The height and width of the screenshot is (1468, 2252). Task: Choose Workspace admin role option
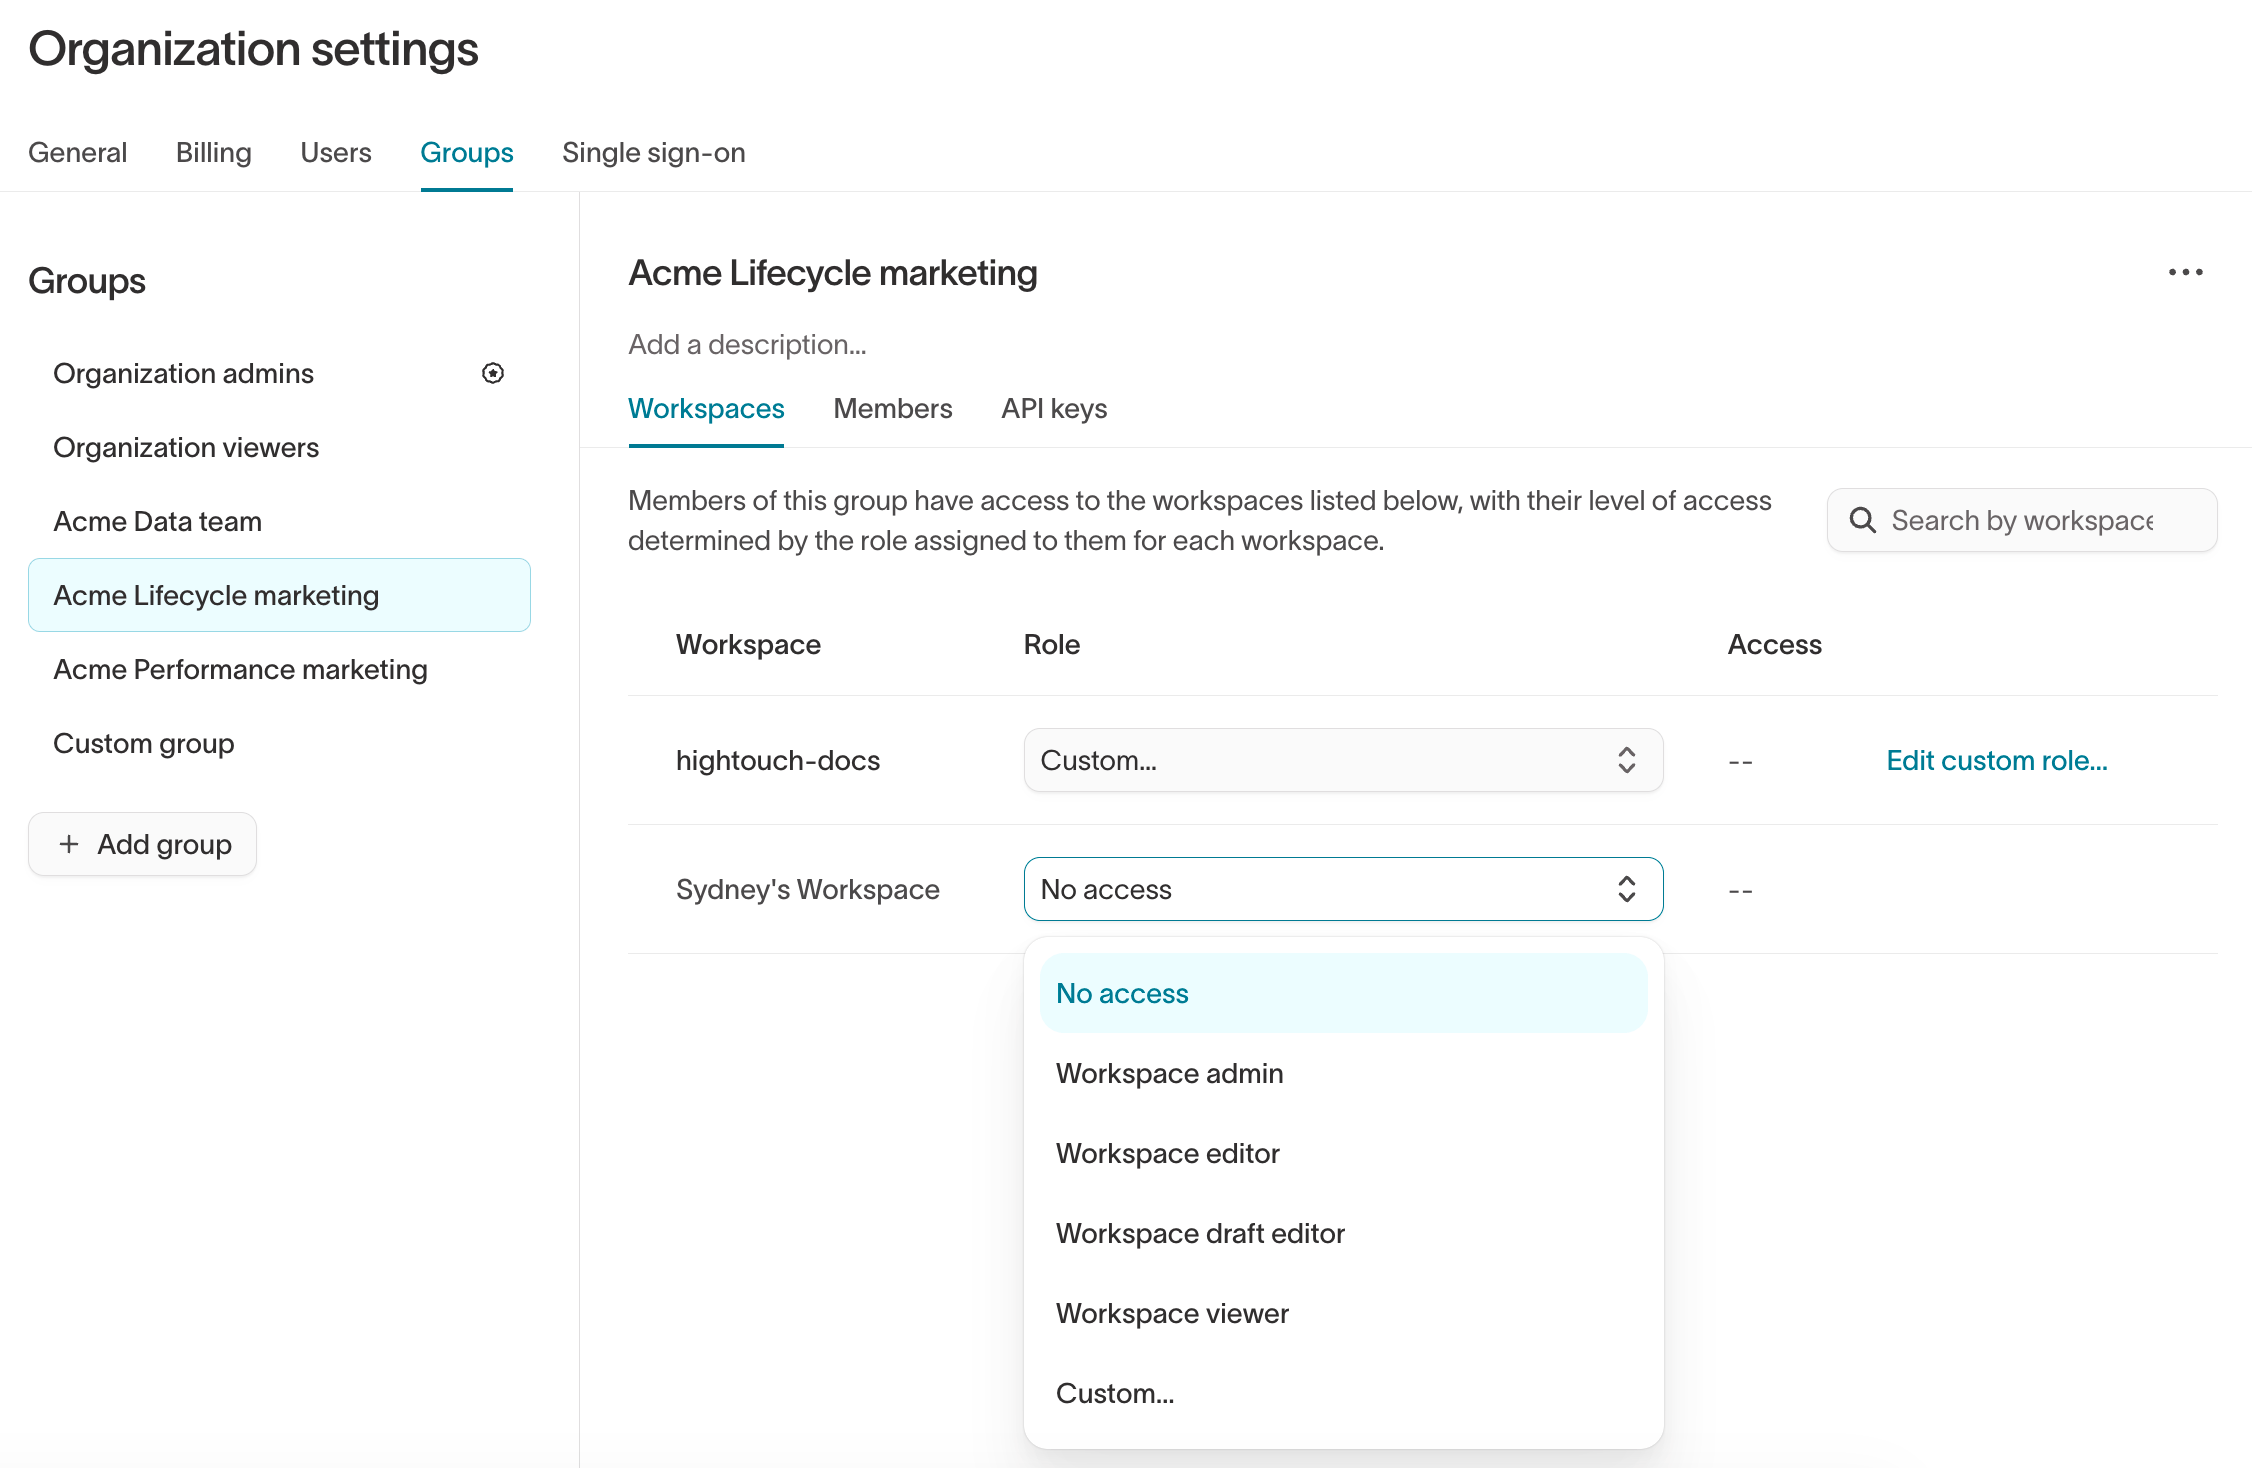(x=1343, y=1073)
